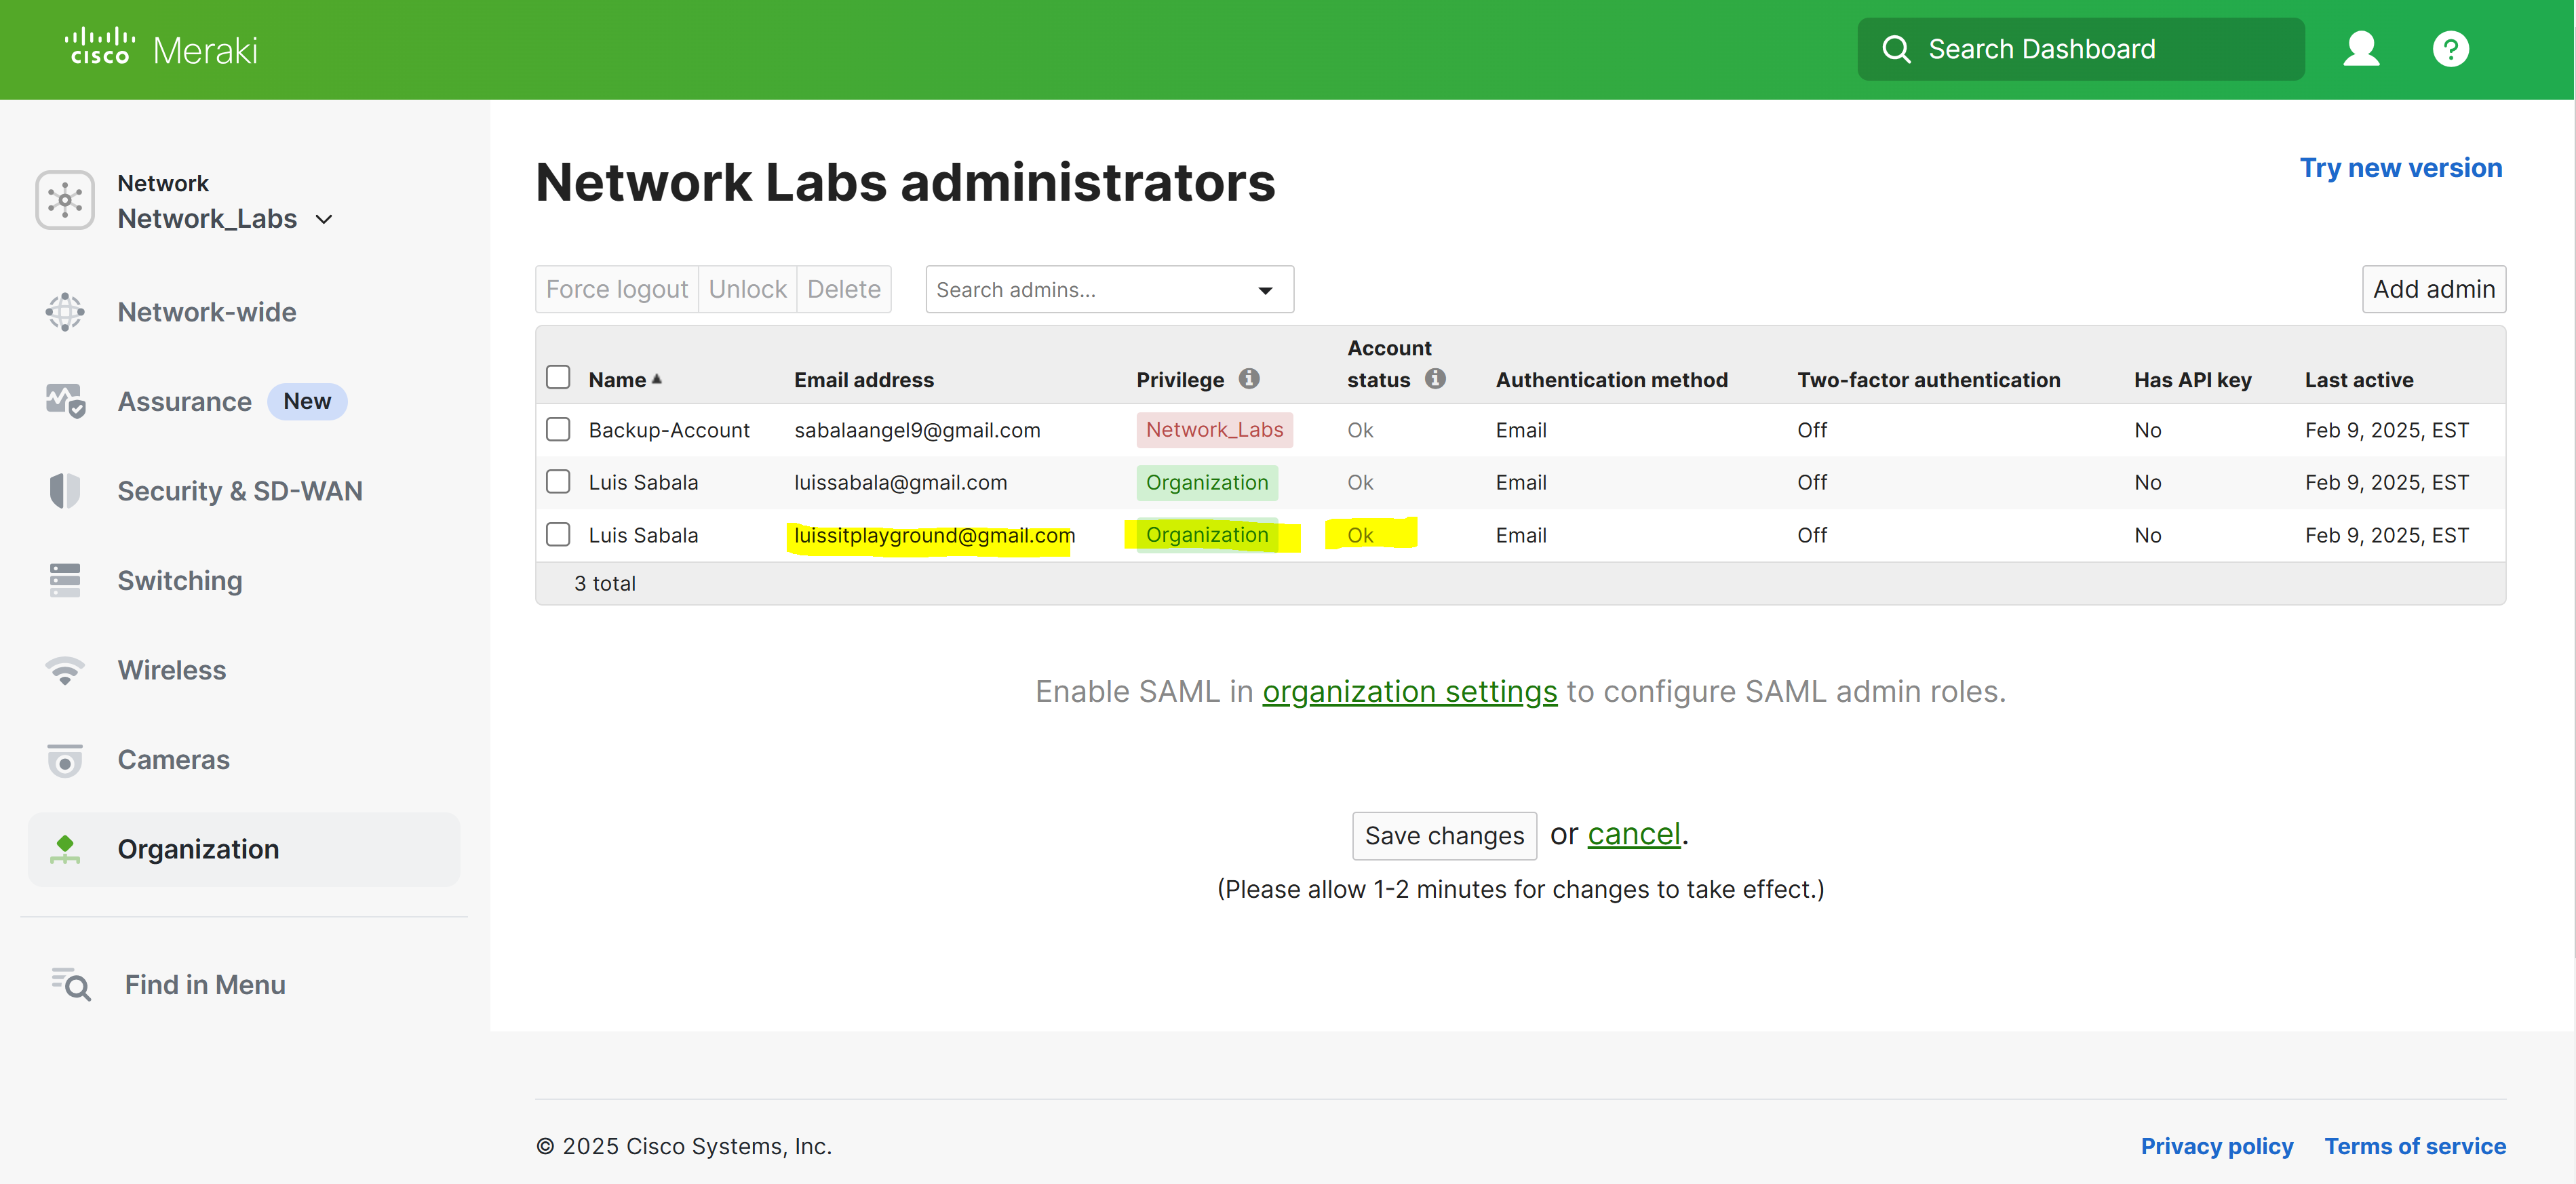Open the help question mark icon
The image size is (2576, 1184).
coord(2450,49)
